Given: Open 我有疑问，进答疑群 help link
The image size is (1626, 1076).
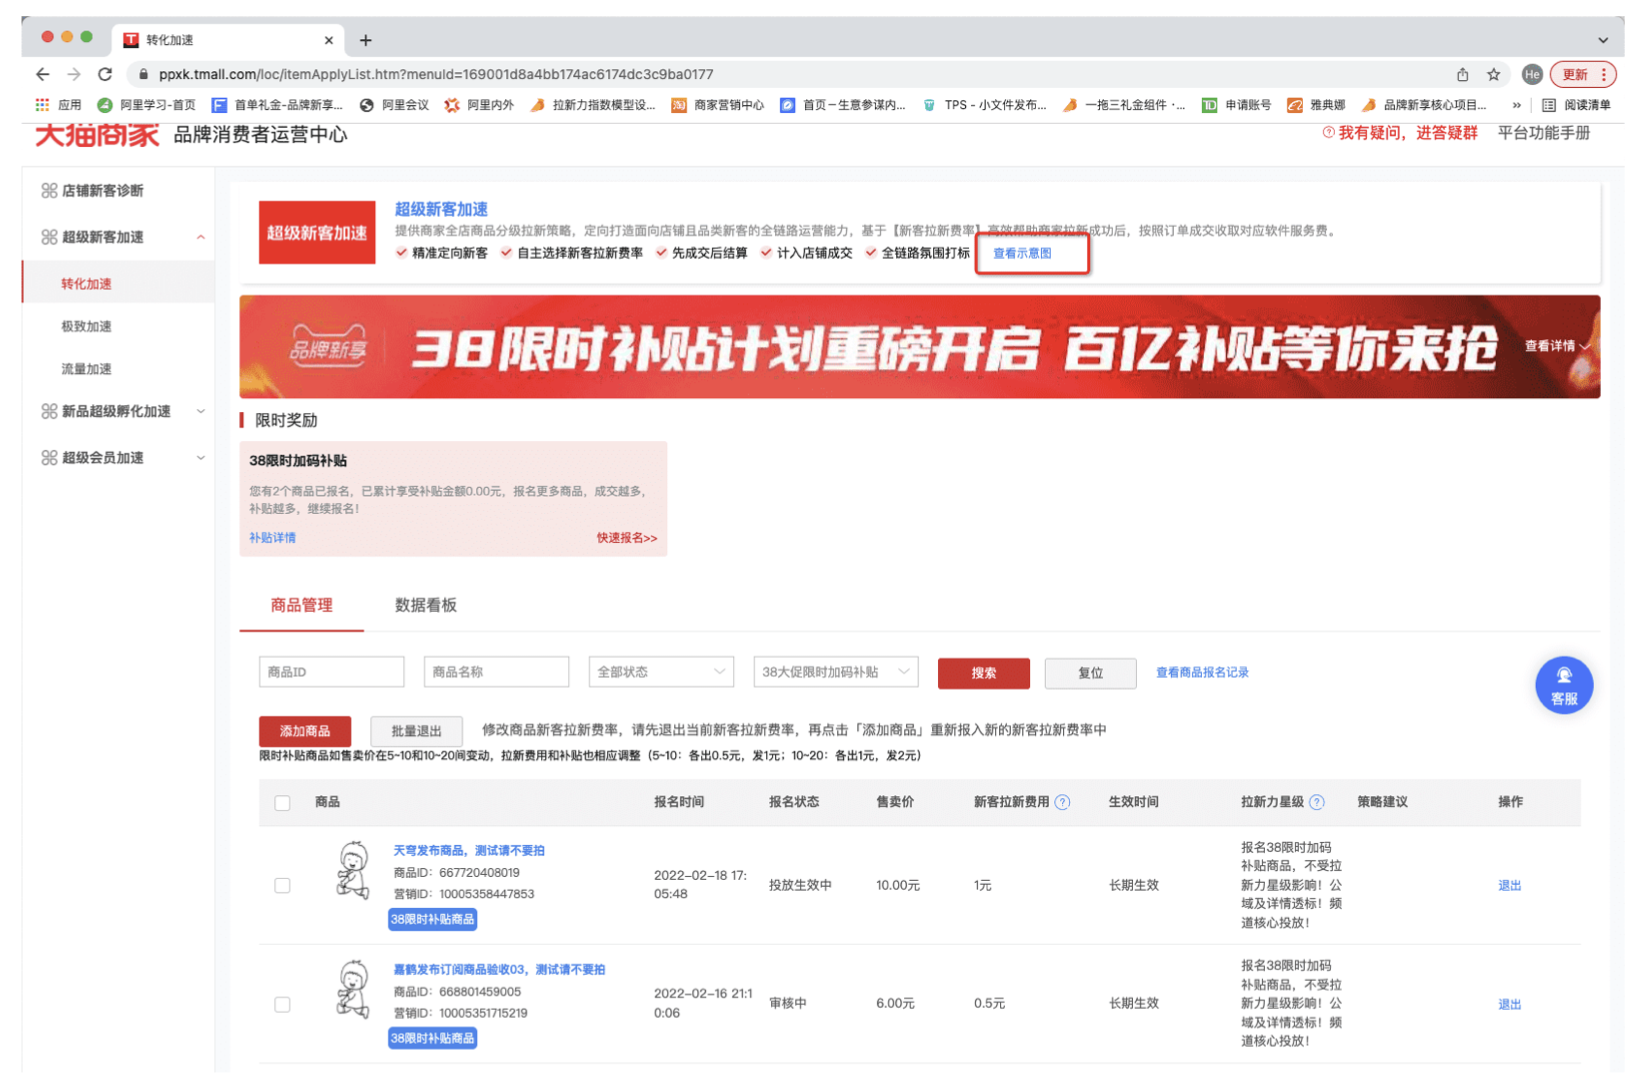Looking at the screenshot, I should point(1399,133).
